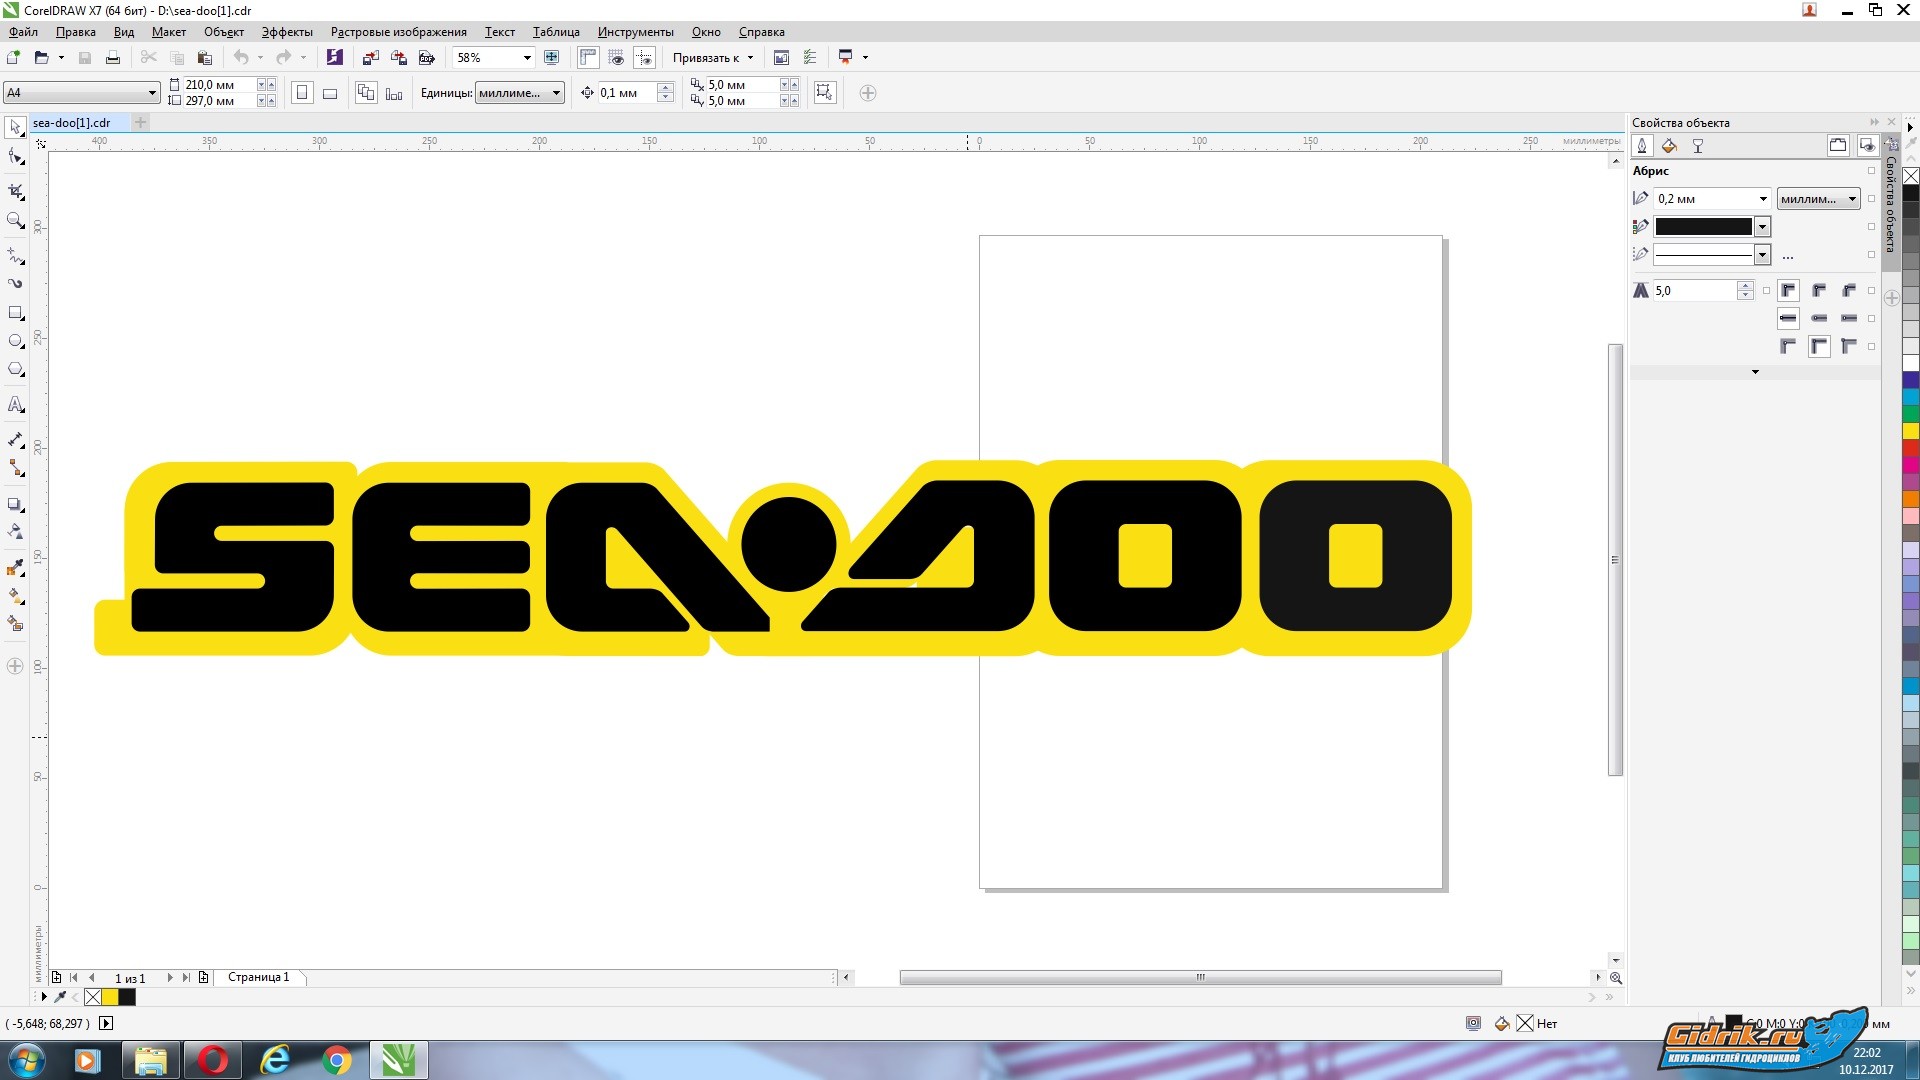Open the A4 page size dropdown
Viewport: 1920px width, 1080px height.
(x=152, y=93)
